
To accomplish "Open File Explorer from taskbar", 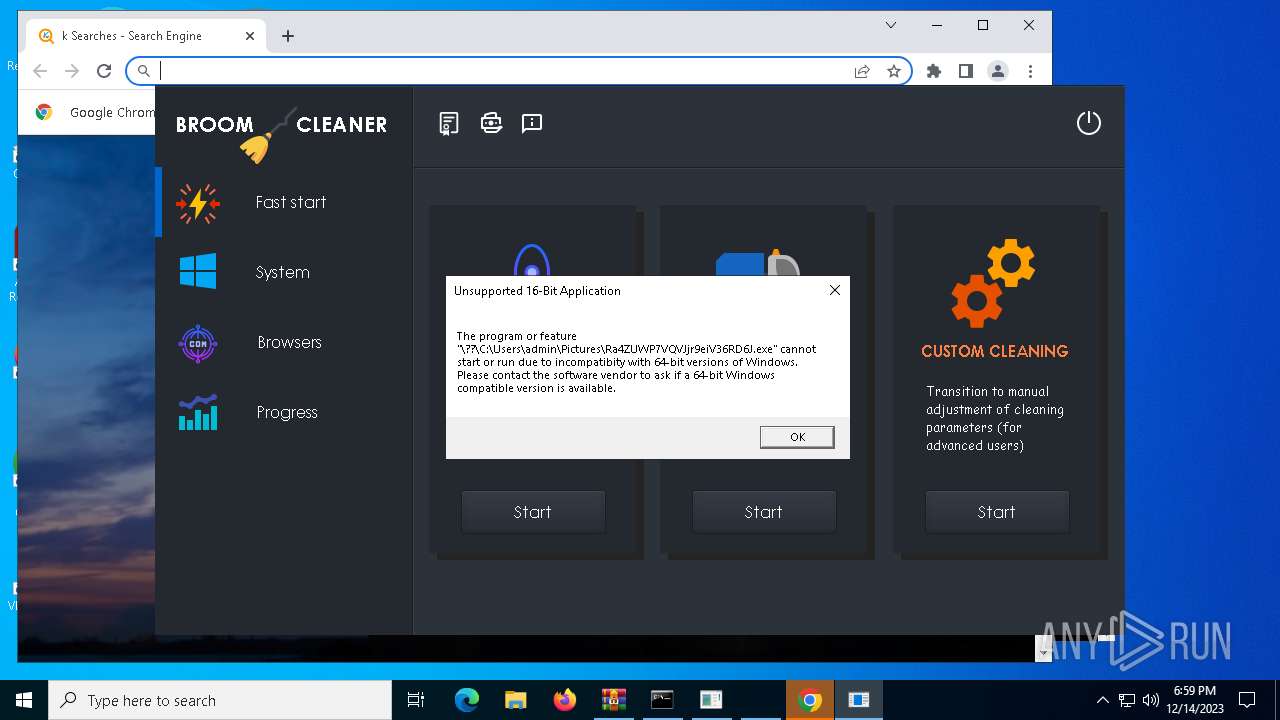I will 516,700.
